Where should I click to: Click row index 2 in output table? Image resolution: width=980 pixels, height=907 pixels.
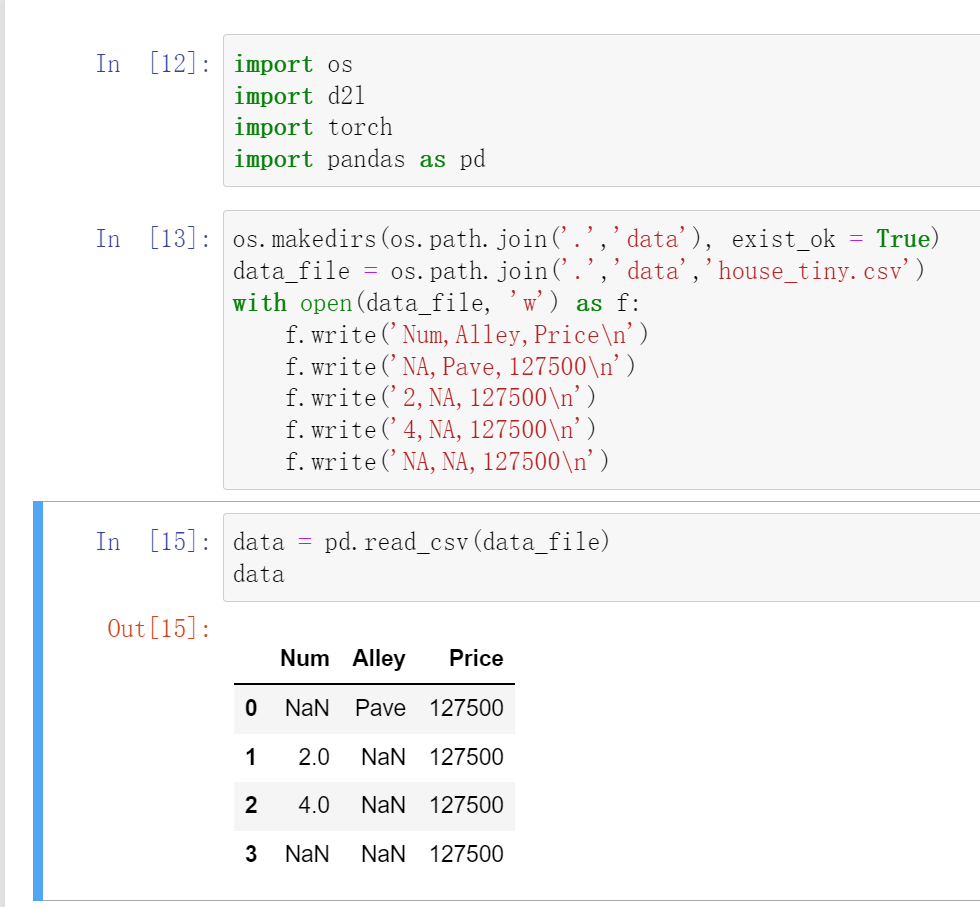coord(251,805)
